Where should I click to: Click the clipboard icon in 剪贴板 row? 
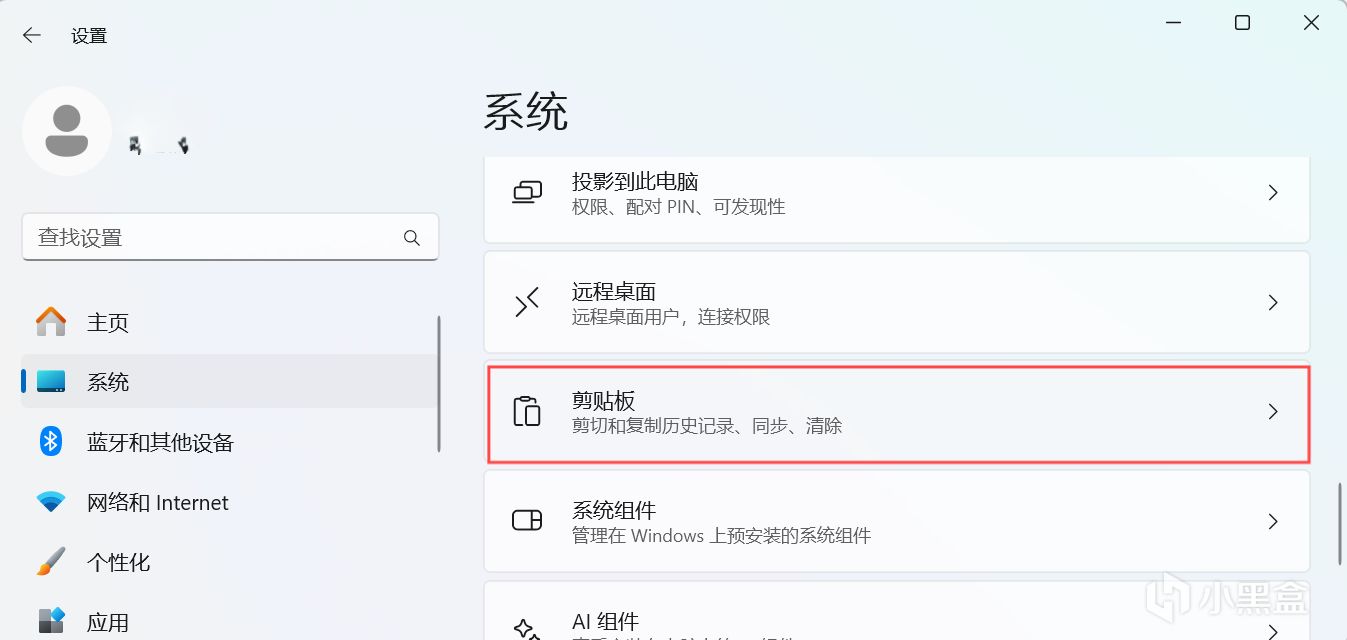(x=527, y=412)
